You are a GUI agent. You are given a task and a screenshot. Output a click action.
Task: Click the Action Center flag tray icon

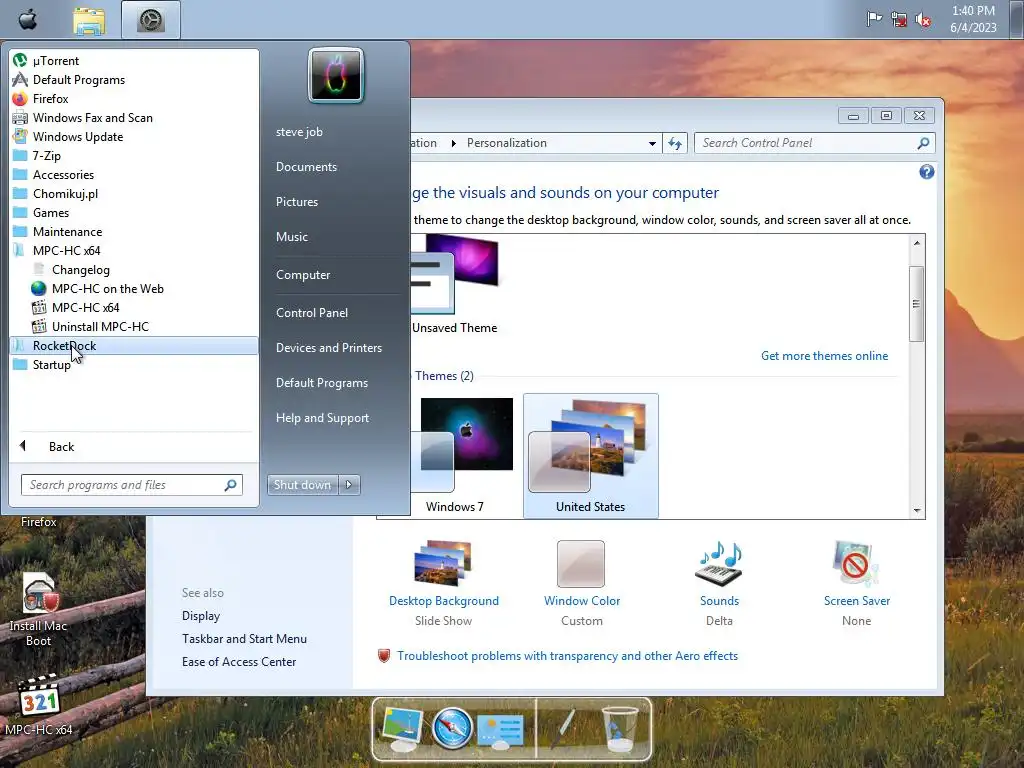point(874,19)
